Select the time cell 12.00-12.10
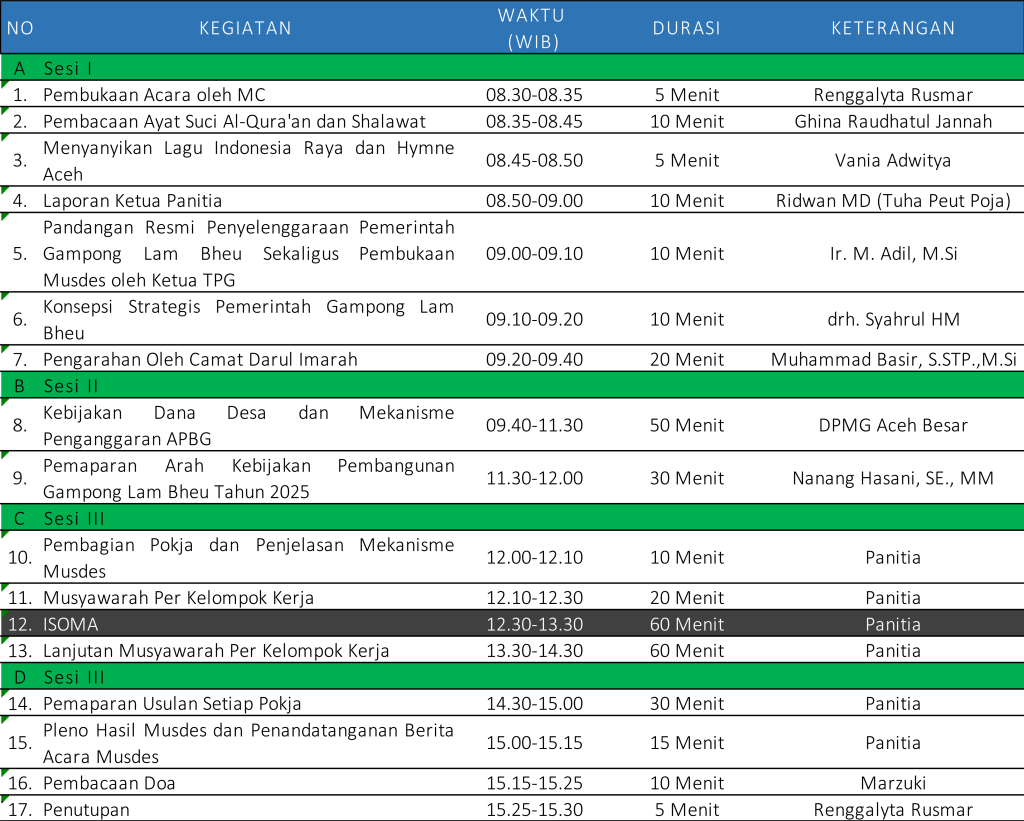 (x=534, y=557)
